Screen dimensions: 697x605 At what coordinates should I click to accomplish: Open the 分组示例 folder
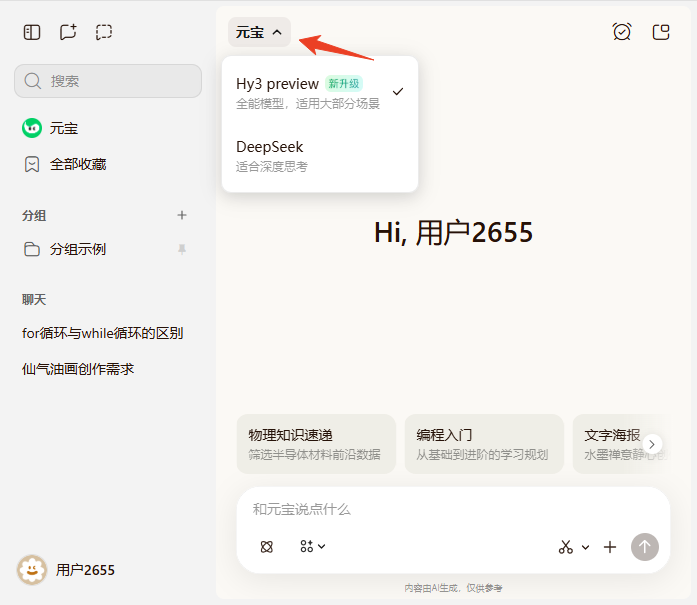point(107,249)
